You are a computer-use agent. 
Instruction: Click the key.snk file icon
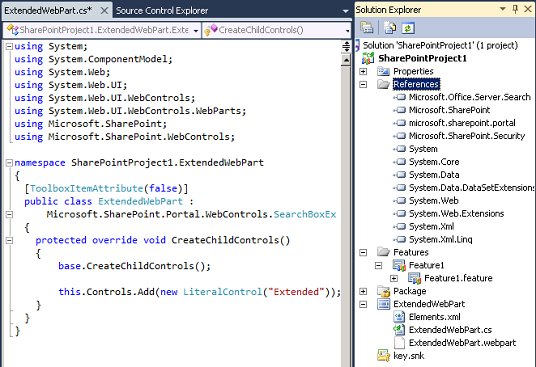[383, 356]
